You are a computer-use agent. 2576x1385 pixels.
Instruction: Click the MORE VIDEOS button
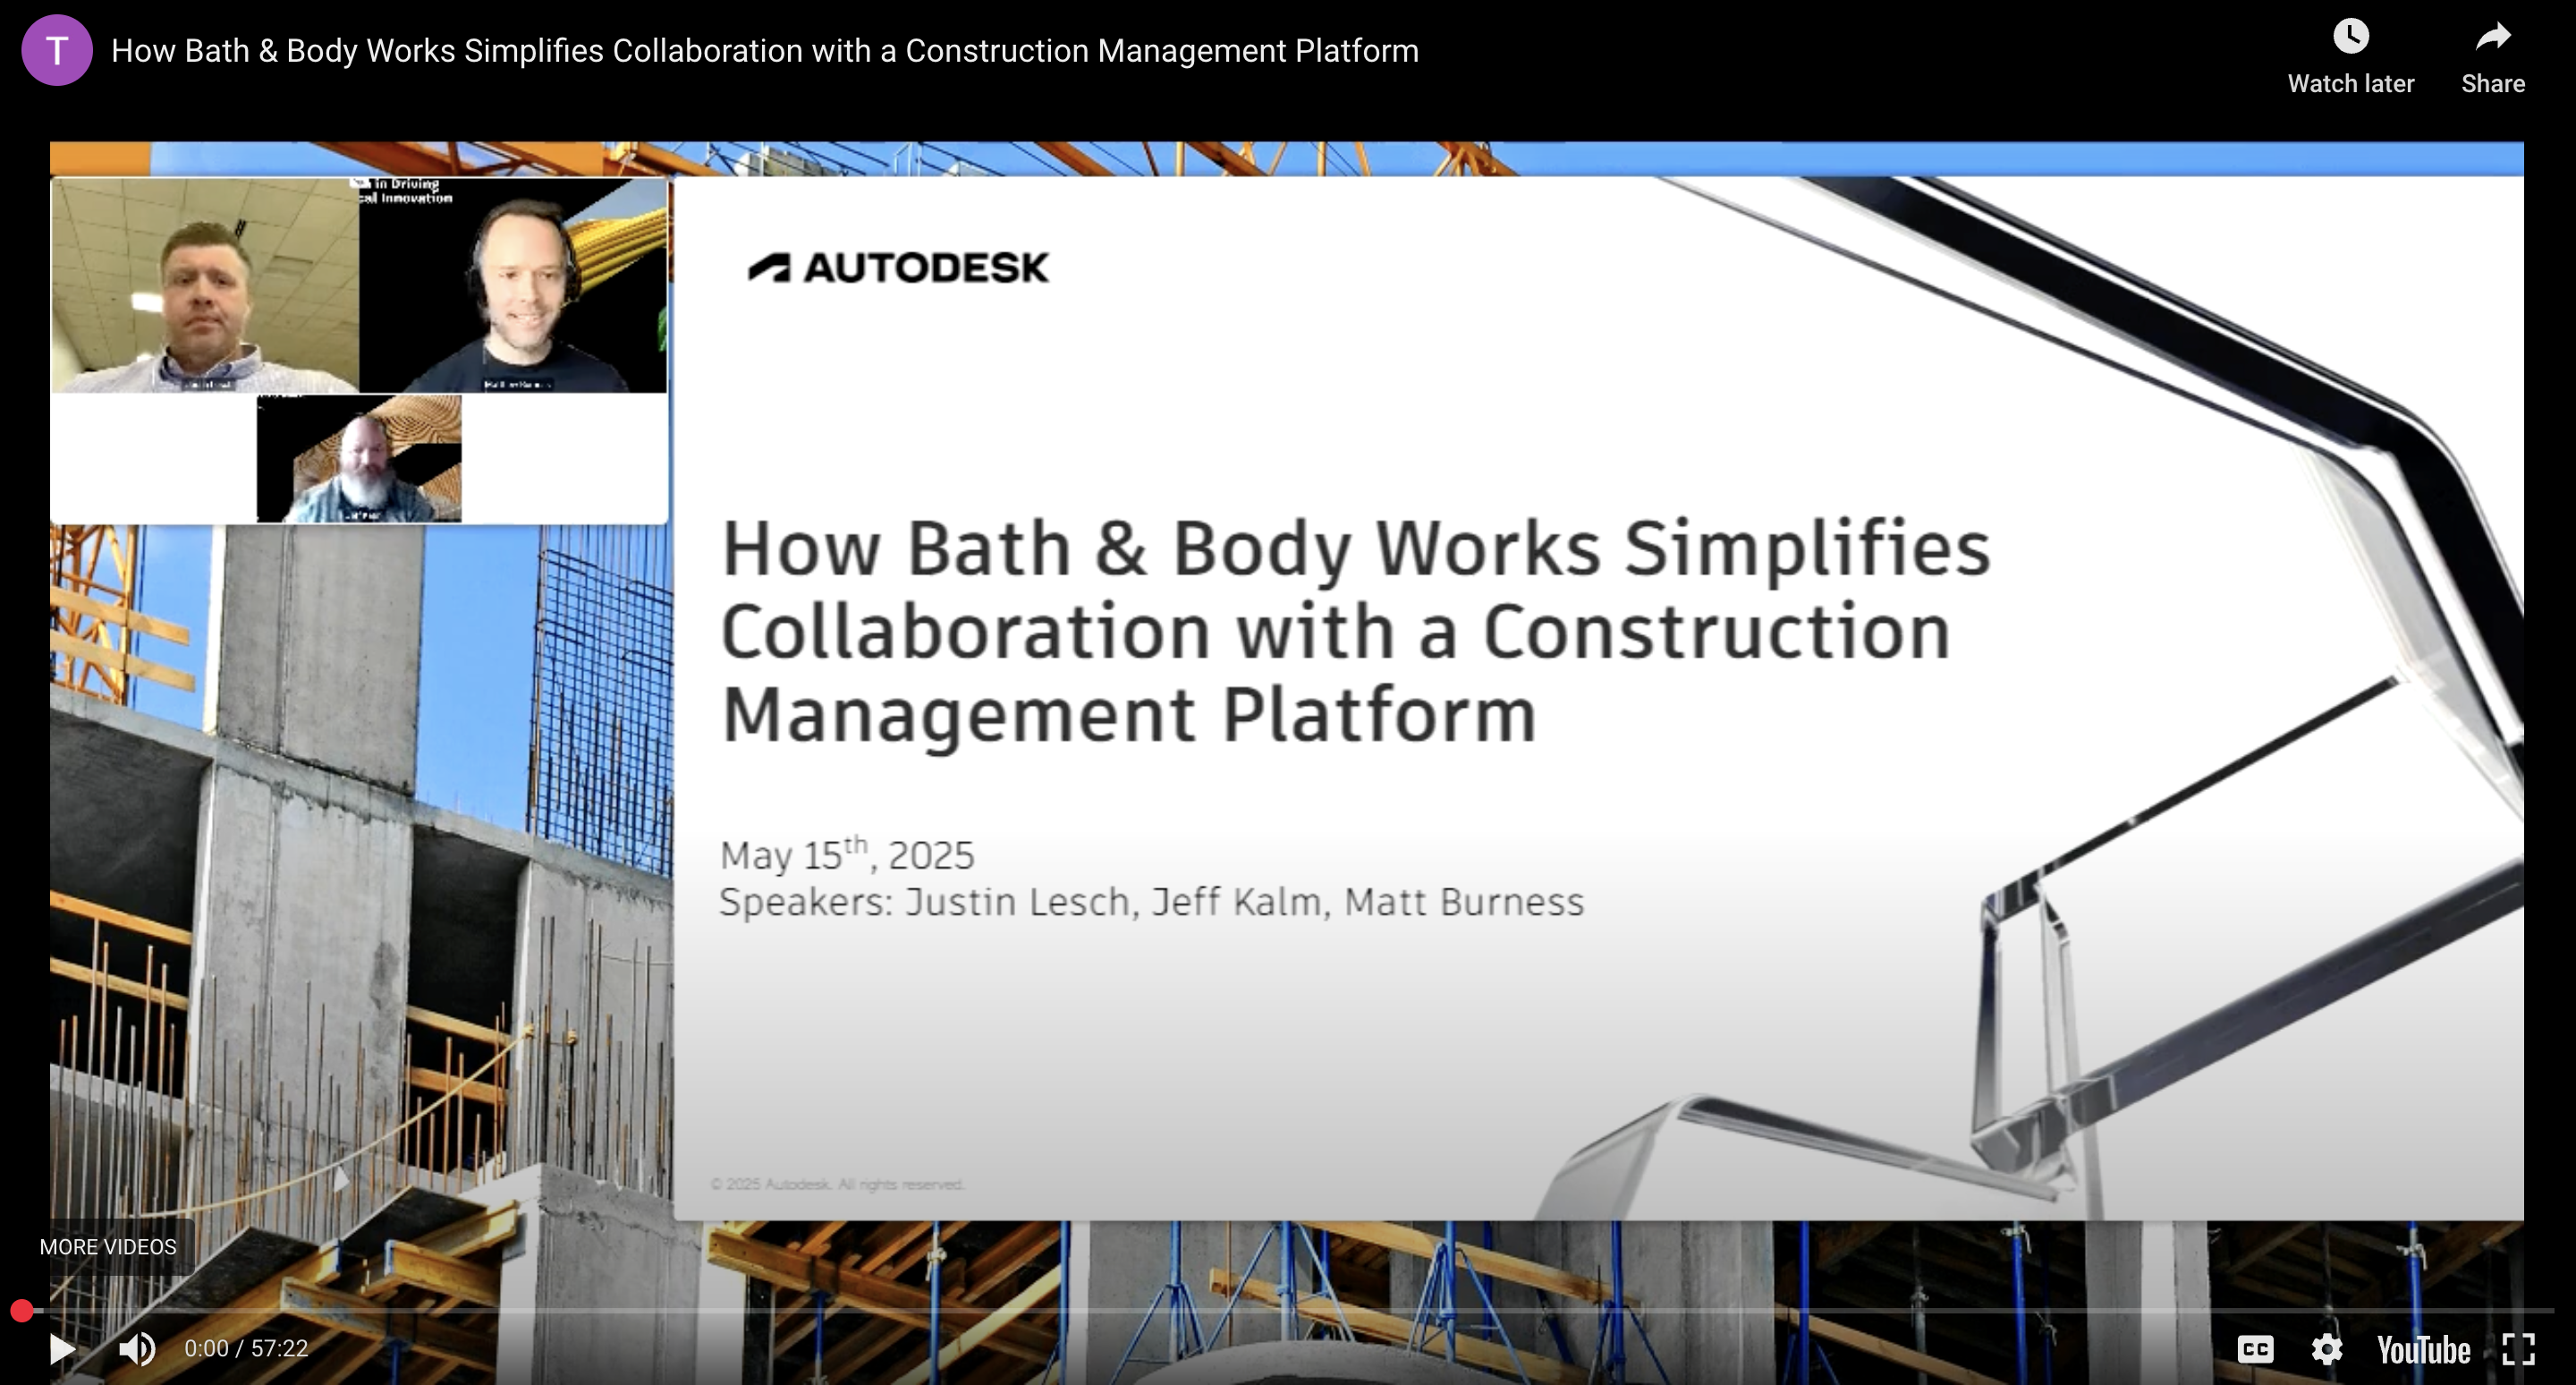click(108, 1246)
